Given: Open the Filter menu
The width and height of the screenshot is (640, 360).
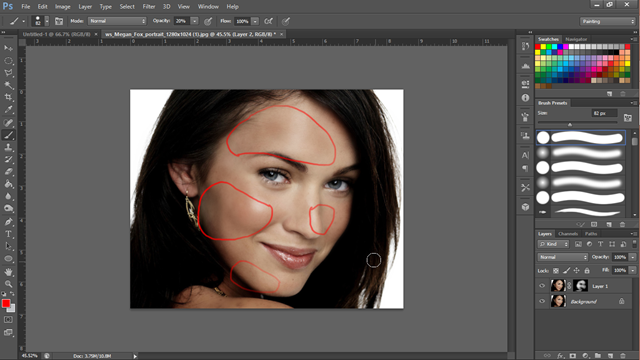Looking at the screenshot, I should (149, 7).
